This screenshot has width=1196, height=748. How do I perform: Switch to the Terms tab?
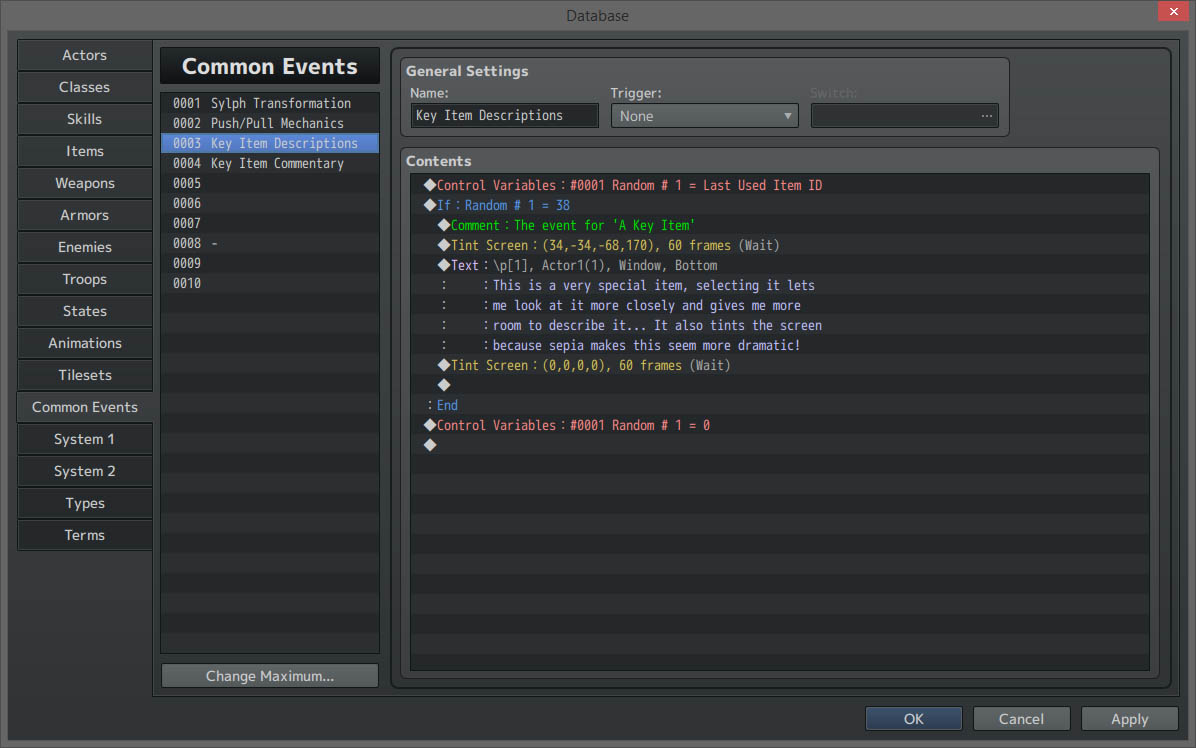tap(84, 535)
